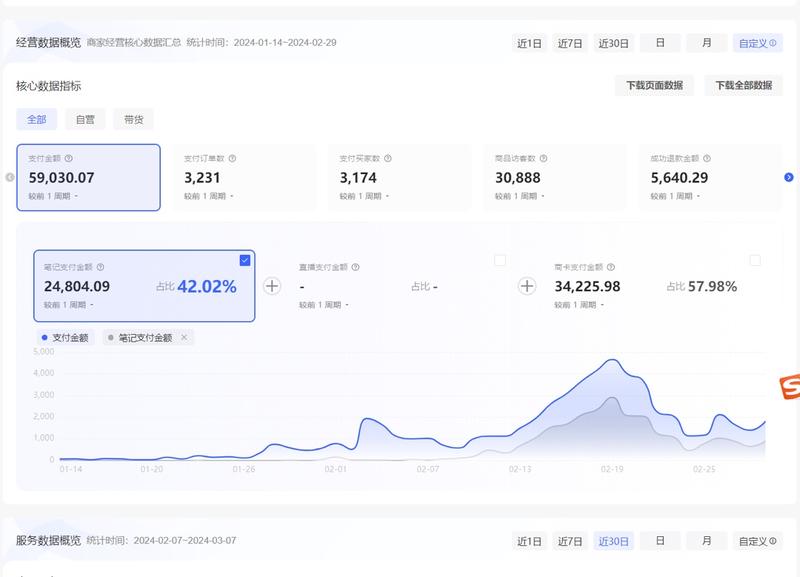The image size is (800, 577).
Task: Check the 商卡支付金额 checkbox
Action: [x=755, y=260]
